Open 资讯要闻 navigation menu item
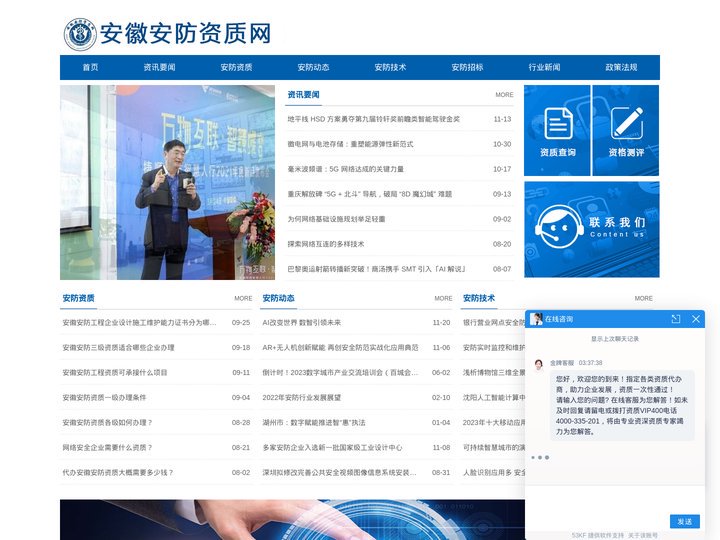 click(159, 68)
